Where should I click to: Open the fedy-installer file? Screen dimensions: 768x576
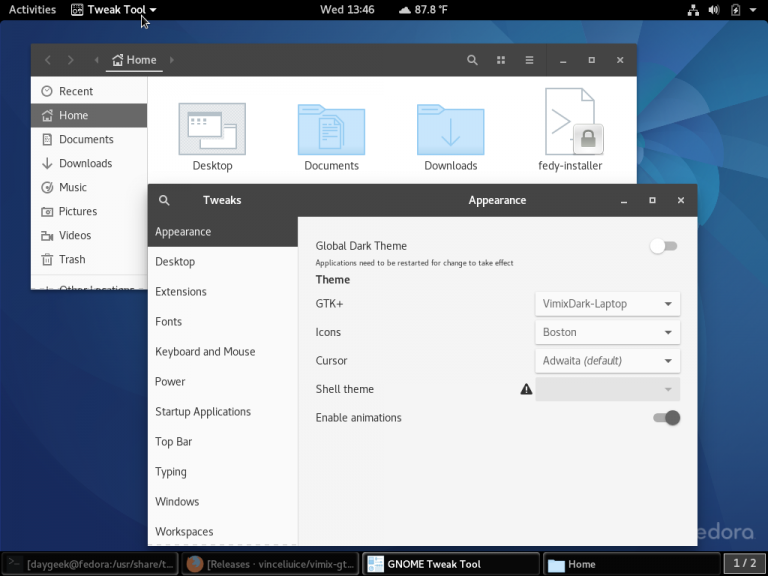(570, 125)
